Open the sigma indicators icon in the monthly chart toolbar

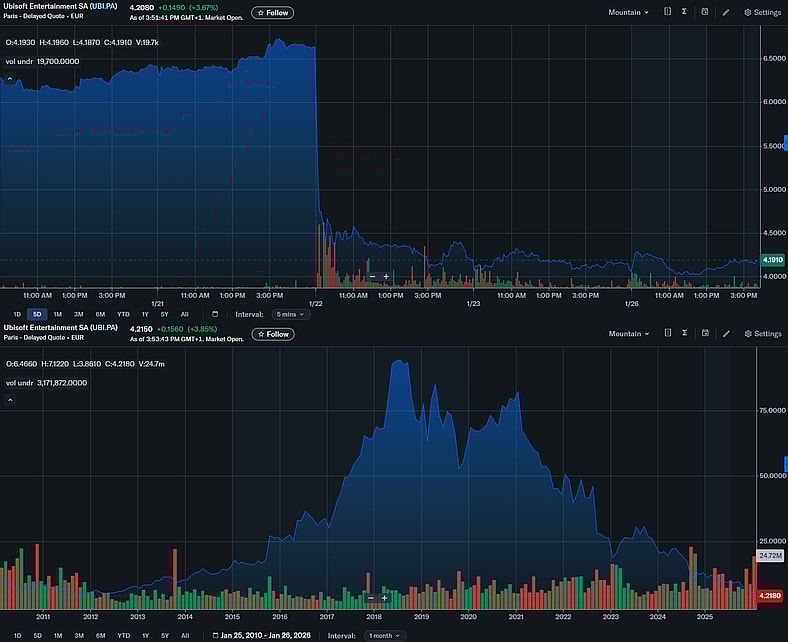684,333
